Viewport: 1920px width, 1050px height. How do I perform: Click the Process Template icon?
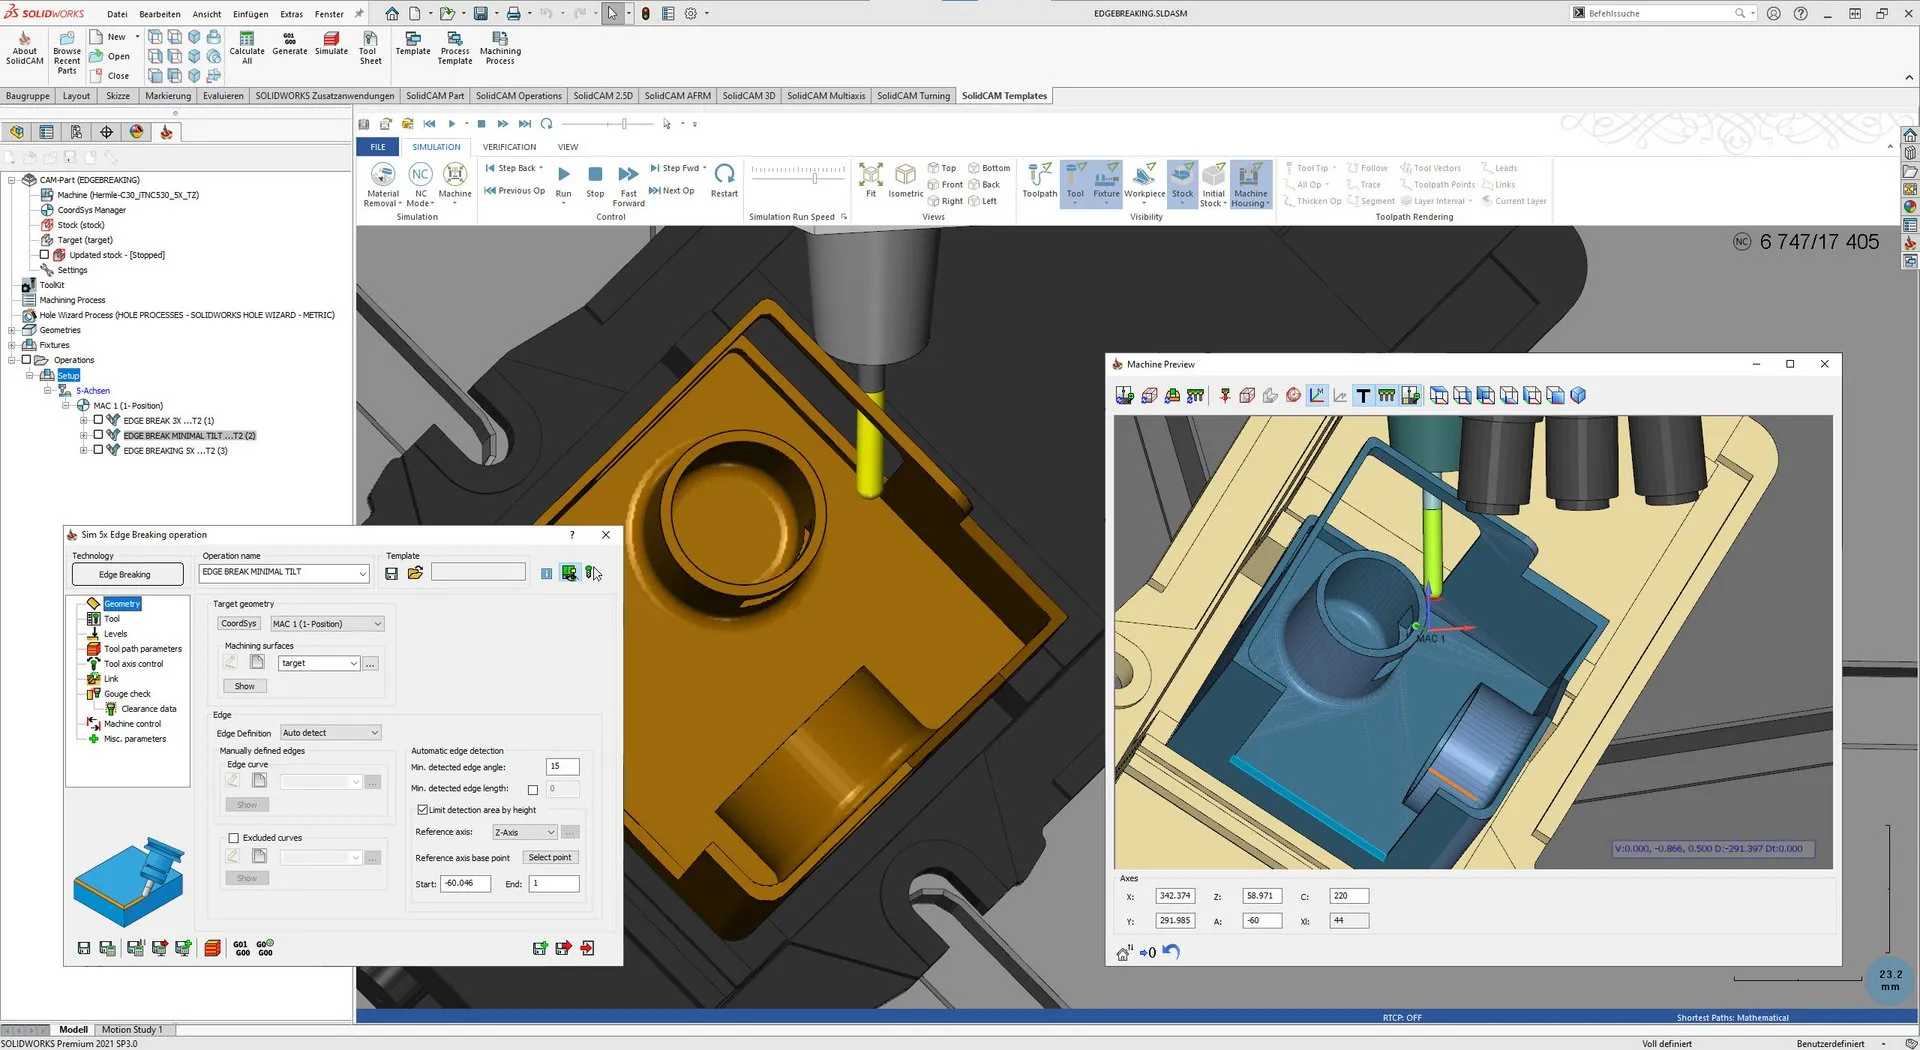click(x=455, y=47)
